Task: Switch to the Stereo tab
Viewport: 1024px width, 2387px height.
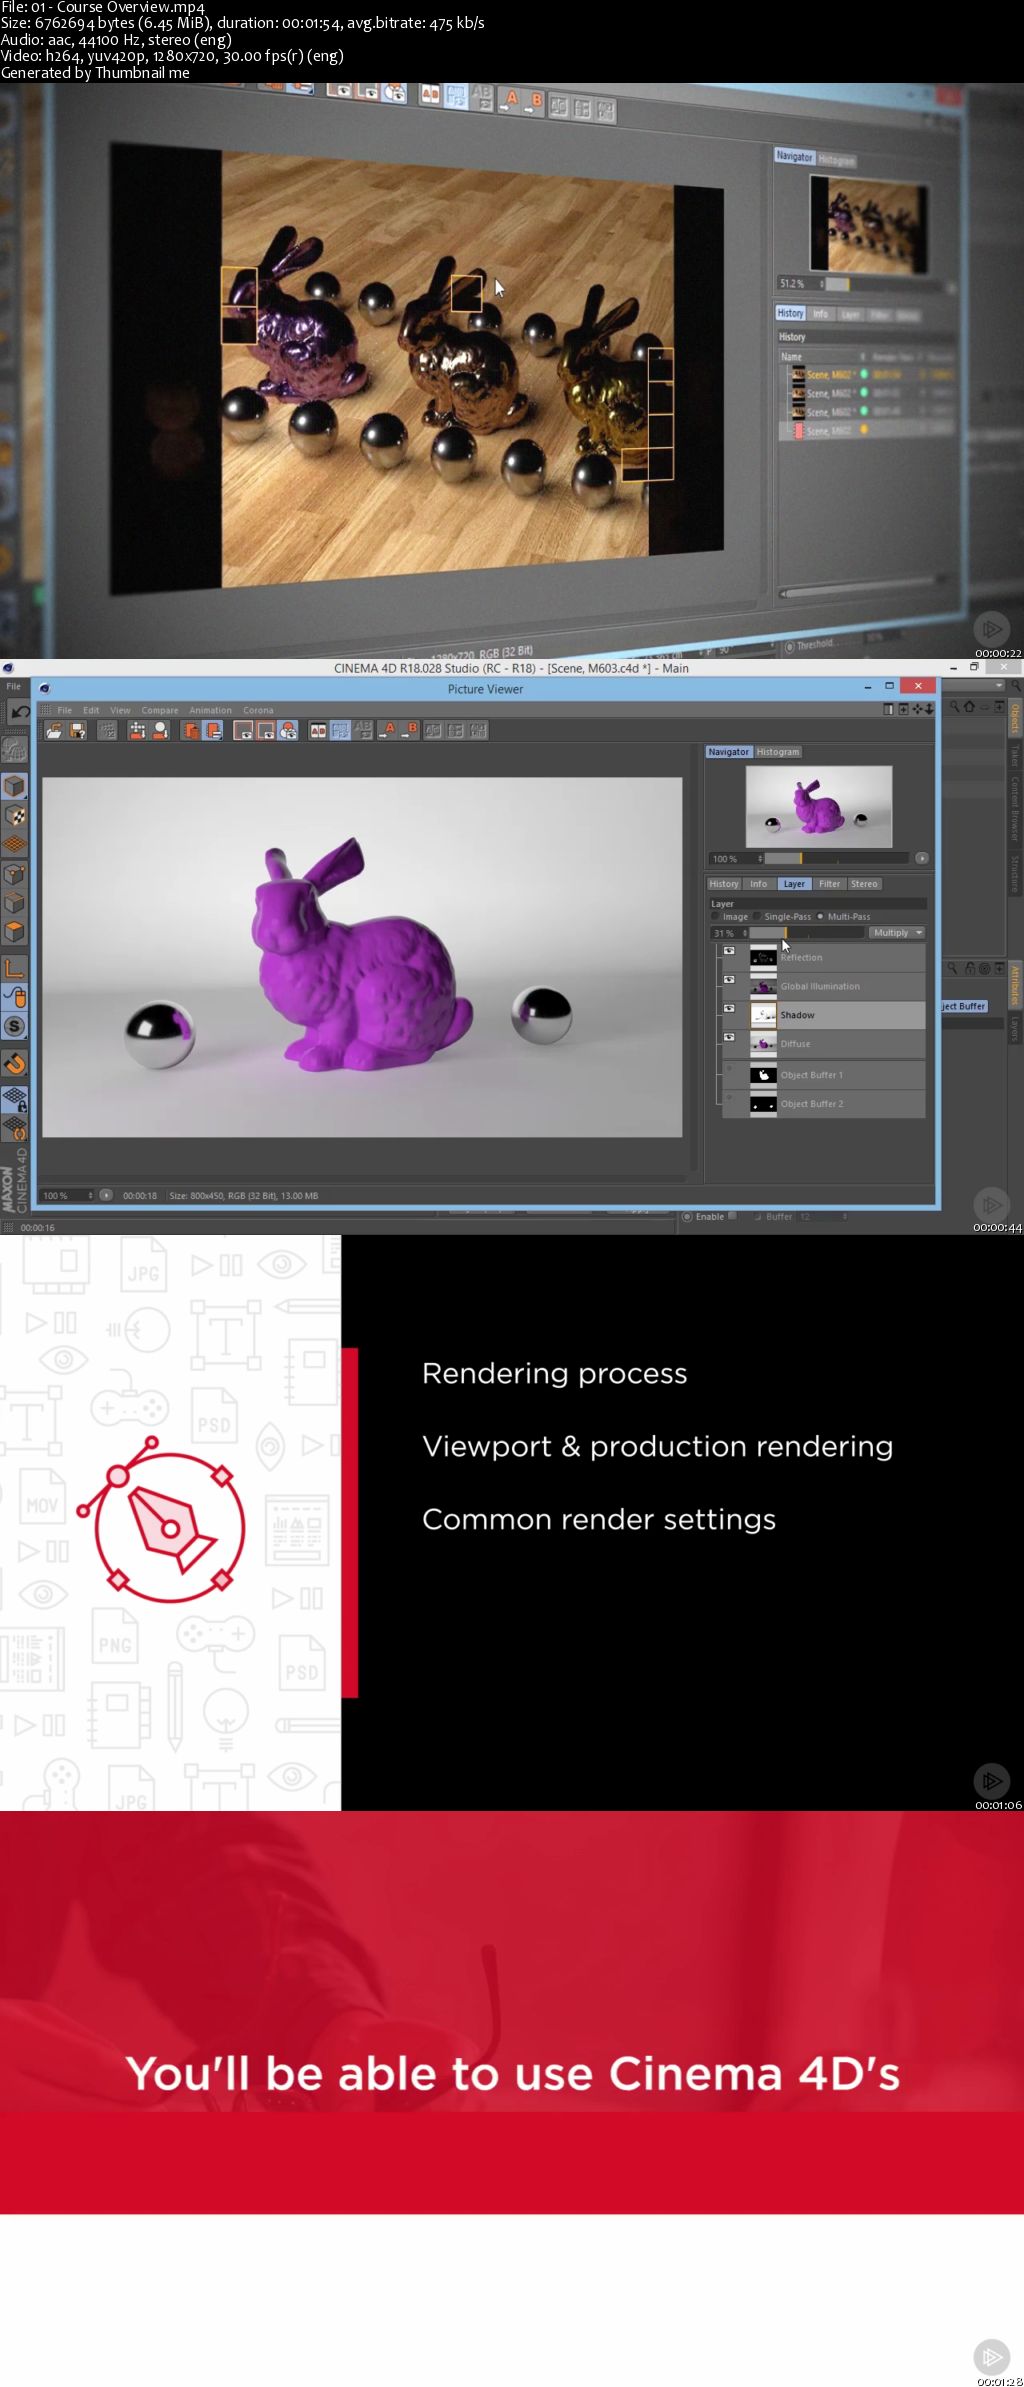Action: (x=864, y=884)
